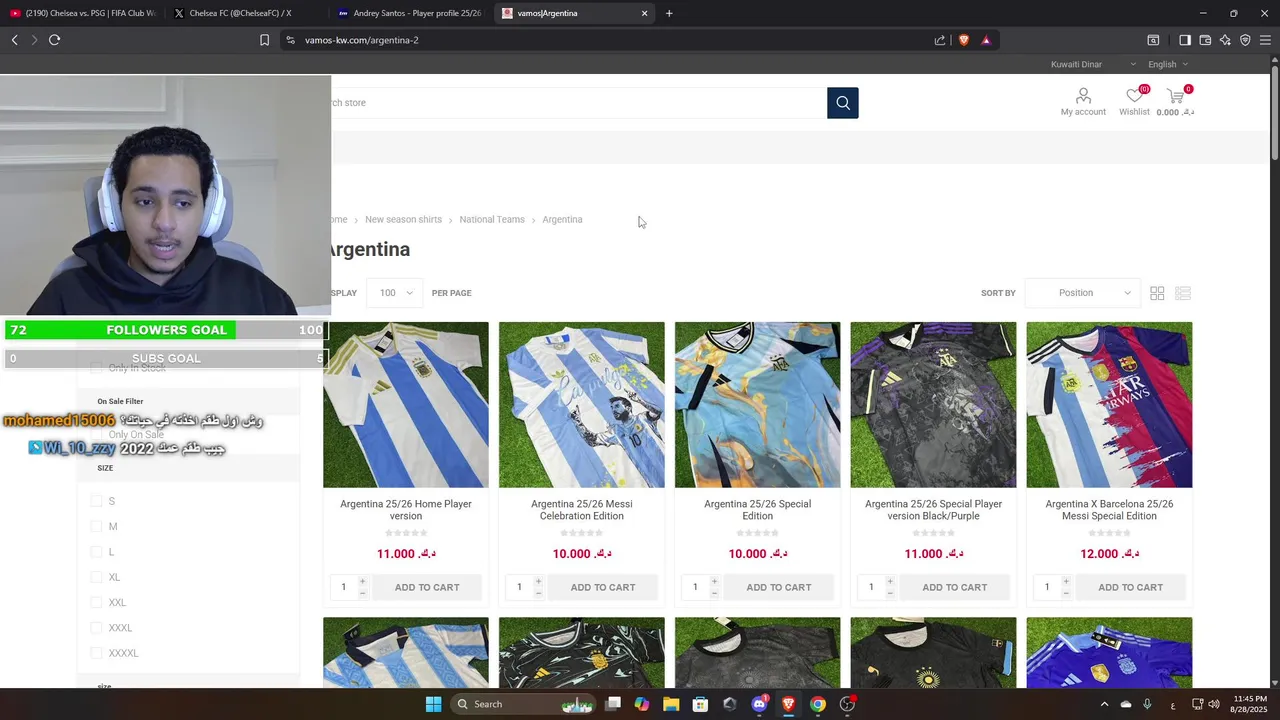Add Argentina X Barcelona Messi Edition to cart
1280x720 pixels.
click(1131, 587)
